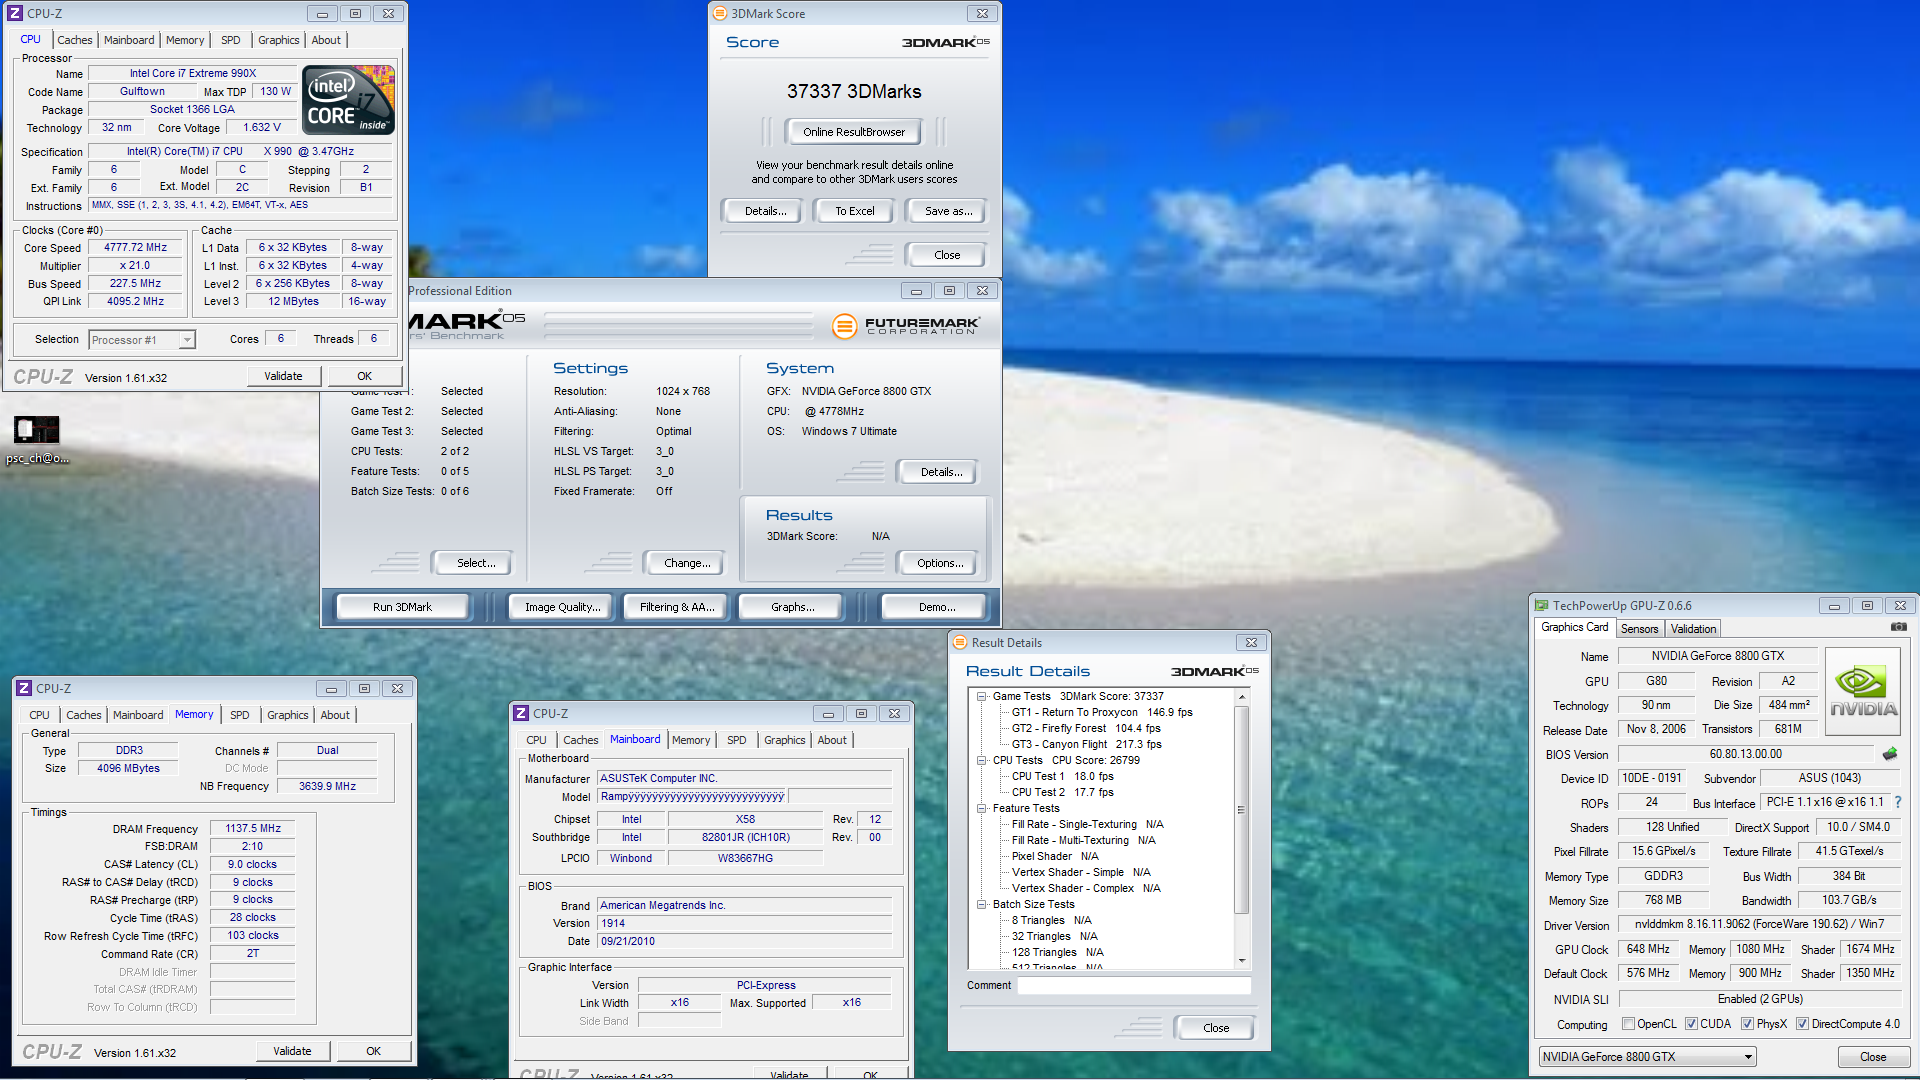Open About tab in top CPU-Z window
1920x1080 pixels.
point(326,40)
